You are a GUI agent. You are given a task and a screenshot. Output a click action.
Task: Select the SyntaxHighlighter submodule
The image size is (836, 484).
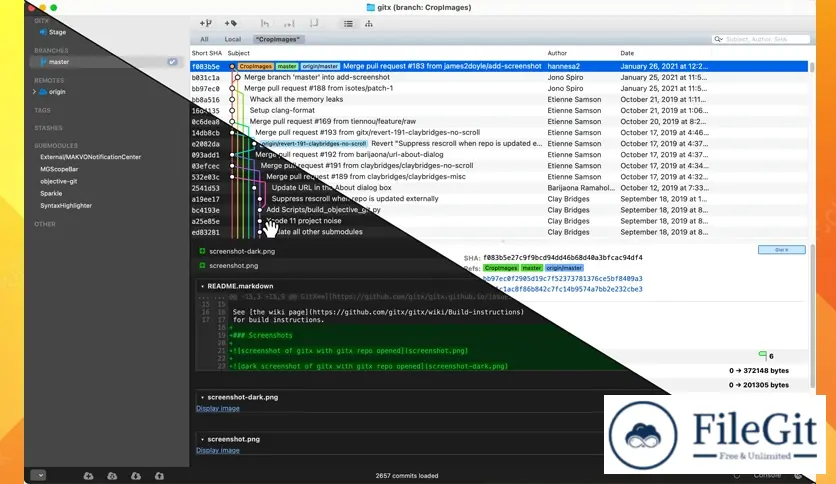[66, 206]
